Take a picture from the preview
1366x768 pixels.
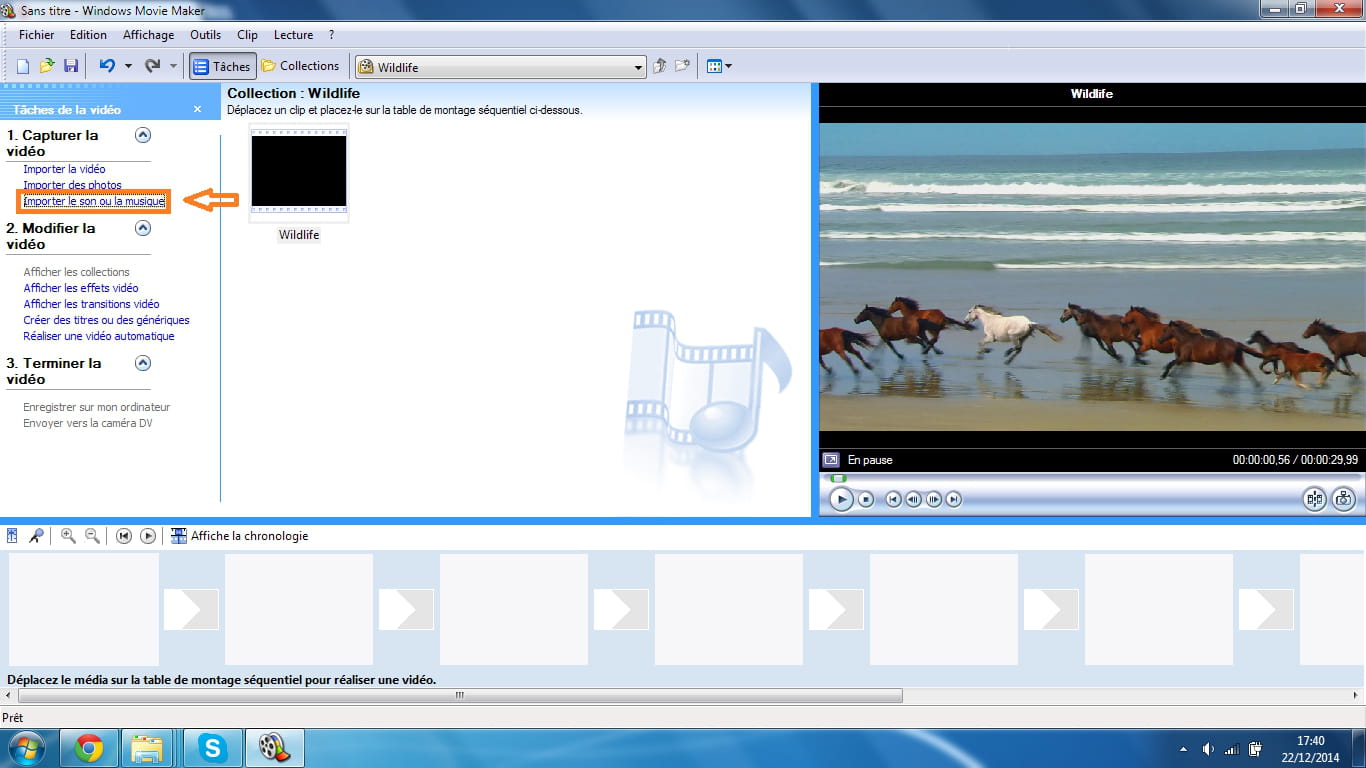coord(1343,499)
